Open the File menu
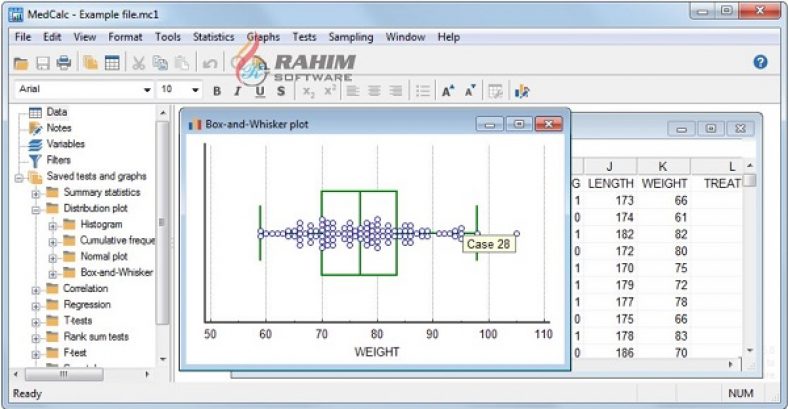Image resolution: width=788 pixels, height=409 pixels. (23, 37)
